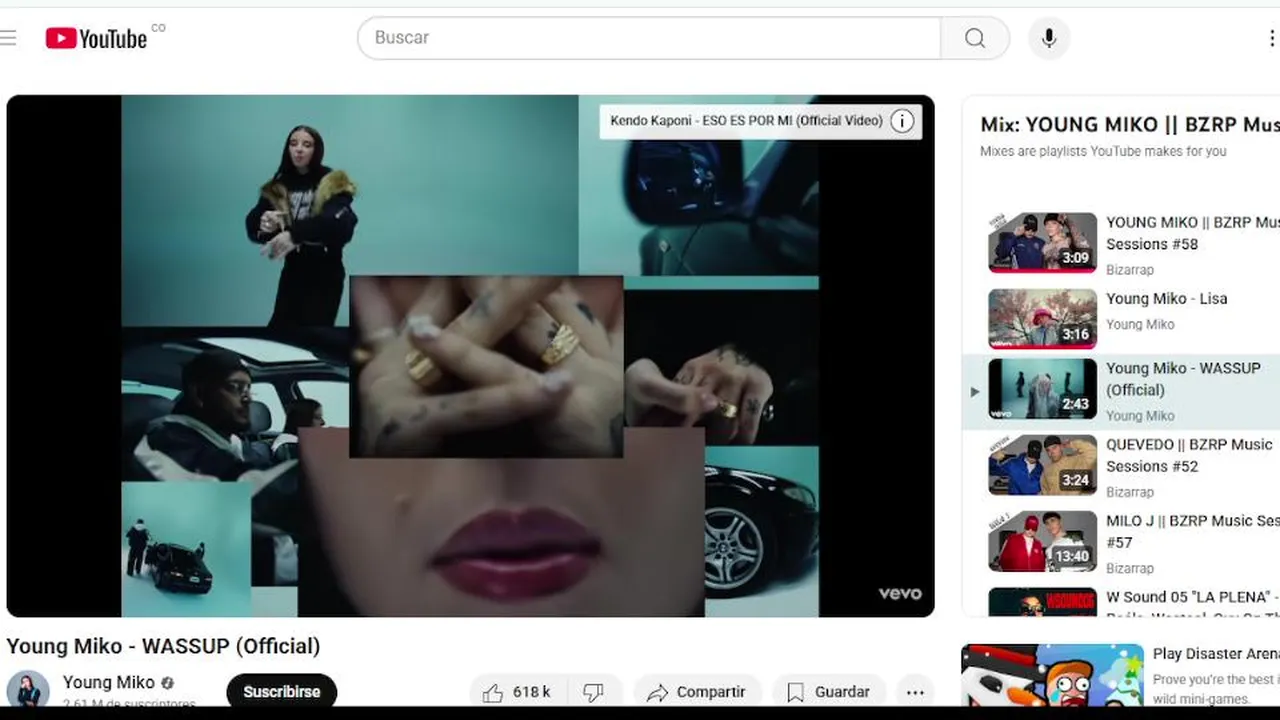Viewport: 1280px width, 720px height.
Task: Click the vevo watermark in player
Action: coord(900,593)
